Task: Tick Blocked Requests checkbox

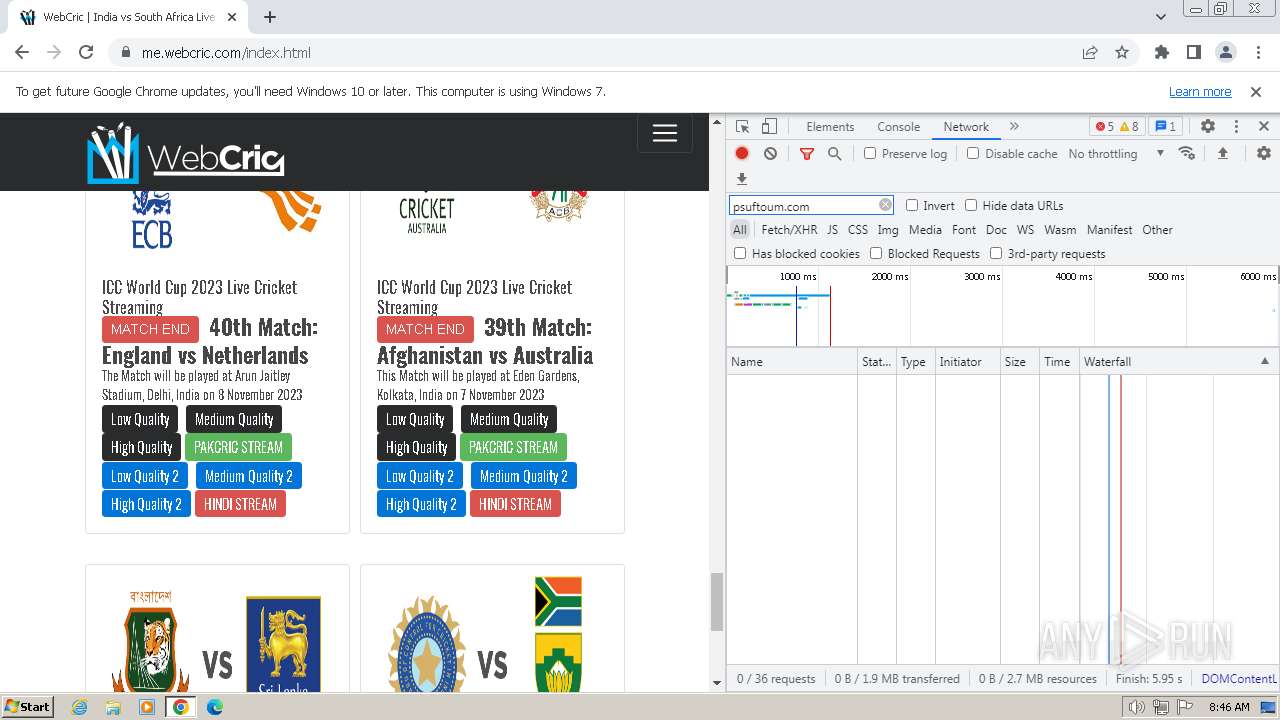Action: (876, 253)
